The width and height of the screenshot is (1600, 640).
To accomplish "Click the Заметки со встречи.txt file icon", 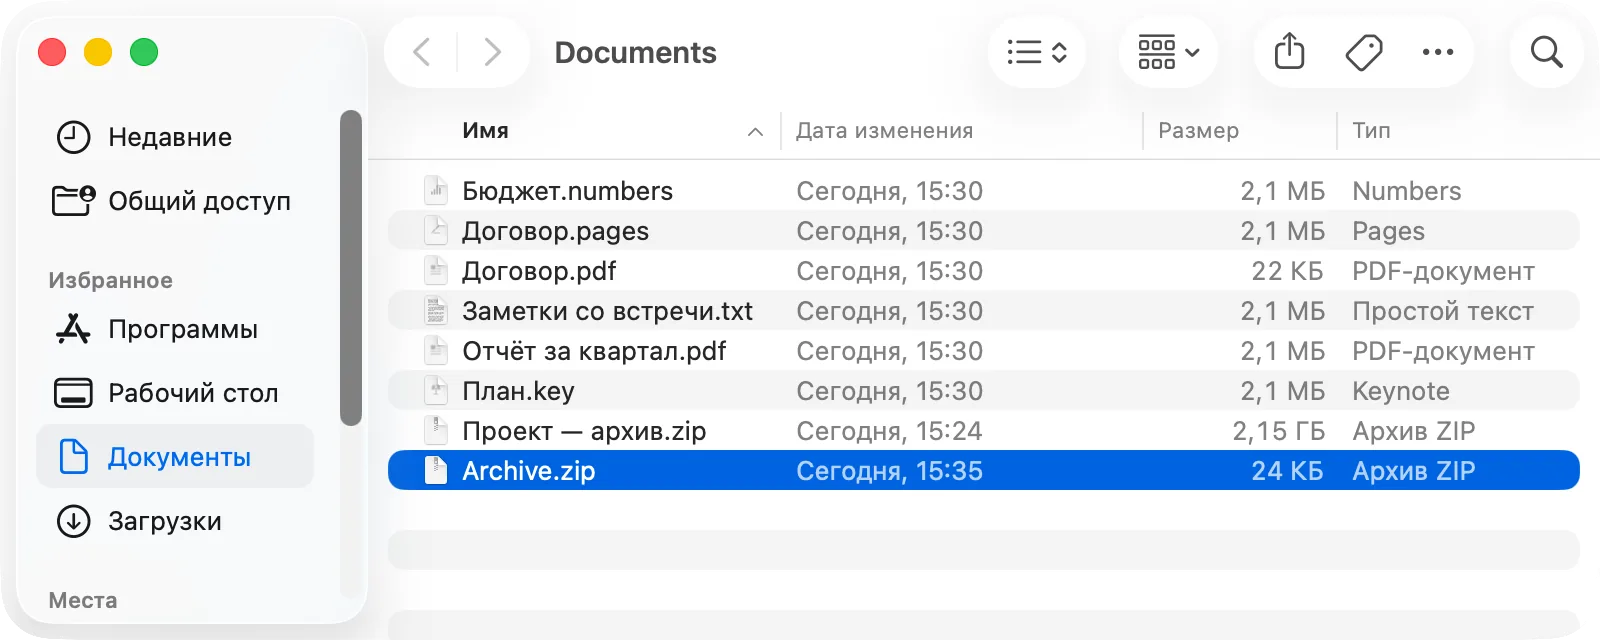I will pyautogui.click(x=436, y=310).
